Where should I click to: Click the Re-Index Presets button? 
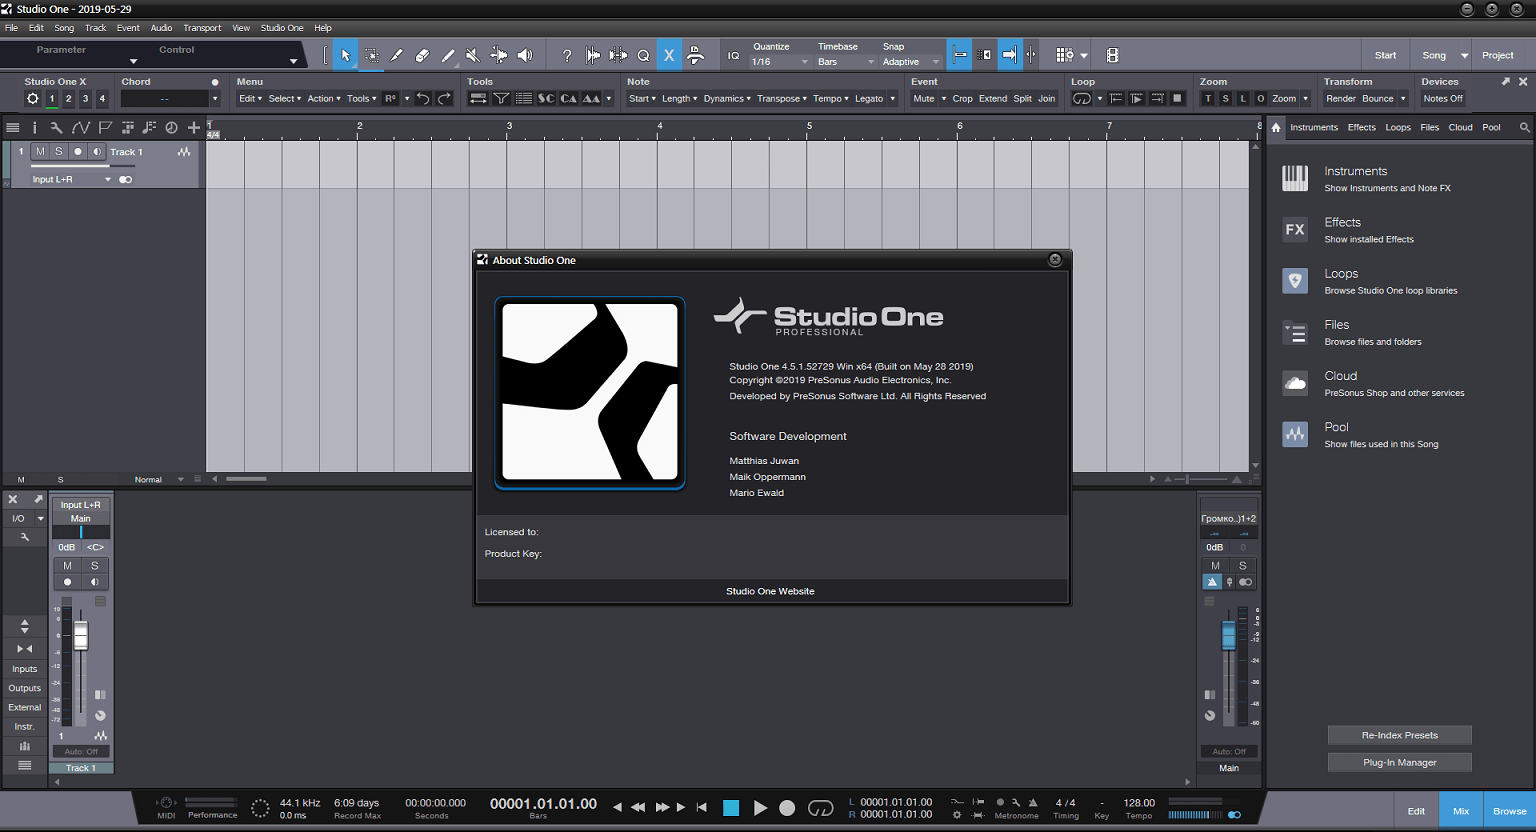(x=1399, y=735)
